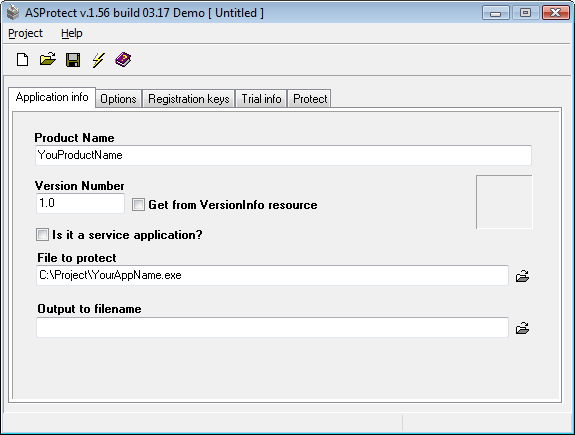Enable Get from VersionInfo resource checkbox
This screenshot has height=435, width=575.
click(x=138, y=204)
